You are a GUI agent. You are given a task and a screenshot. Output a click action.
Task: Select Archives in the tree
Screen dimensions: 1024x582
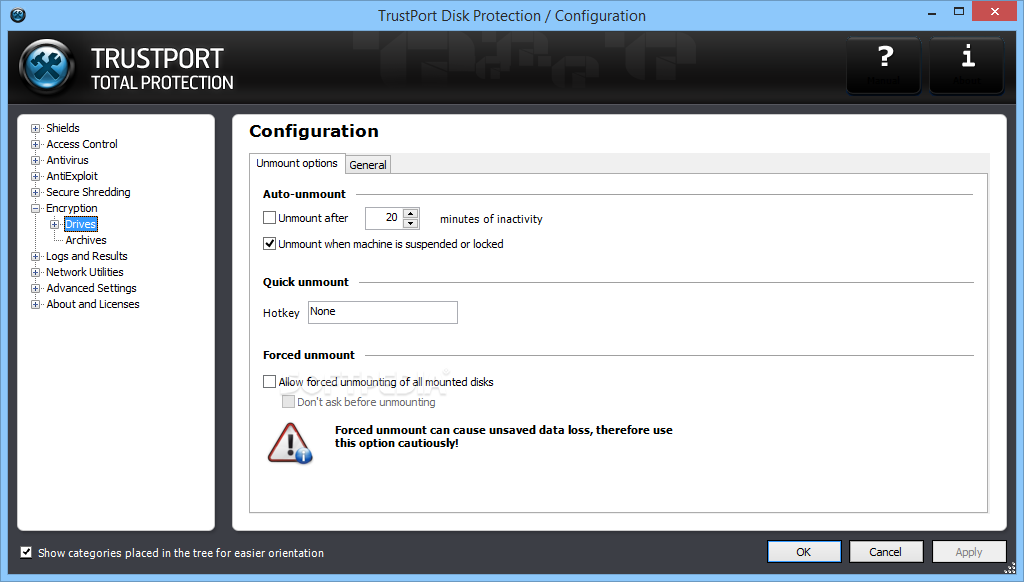[86, 240]
